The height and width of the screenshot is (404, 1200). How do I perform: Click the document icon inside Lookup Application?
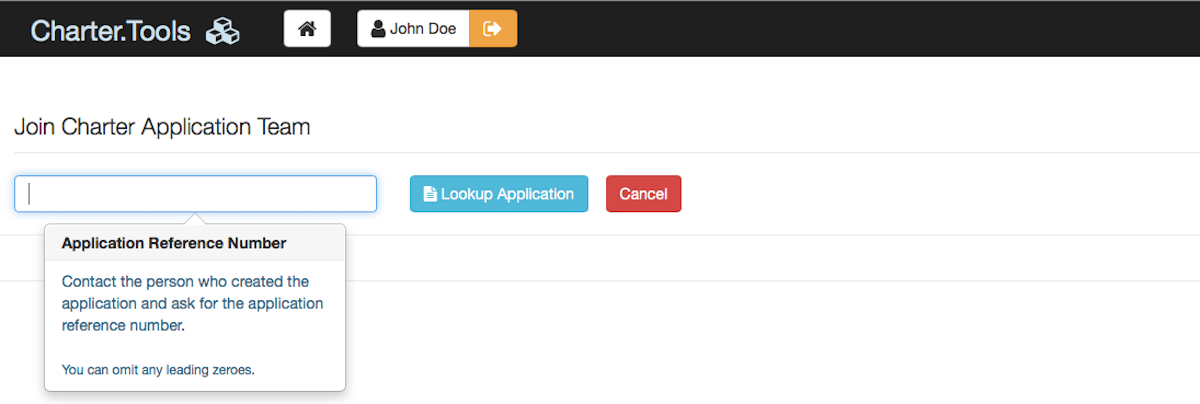[430, 194]
